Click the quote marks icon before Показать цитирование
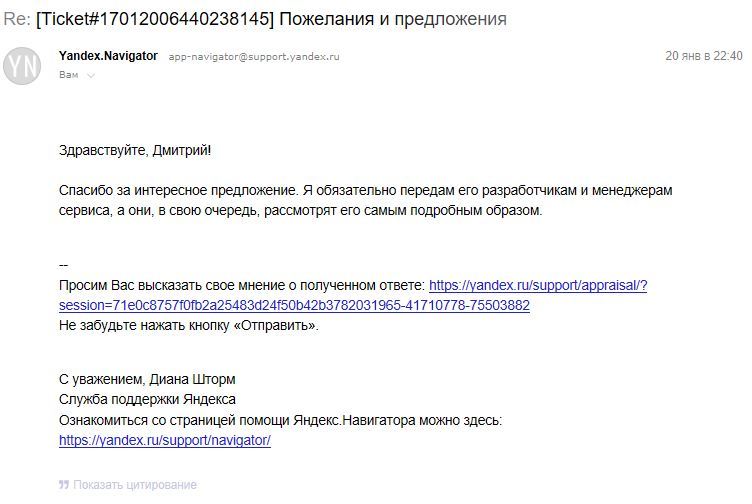The height and width of the screenshot is (504, 752). click(x=64, y=485)
